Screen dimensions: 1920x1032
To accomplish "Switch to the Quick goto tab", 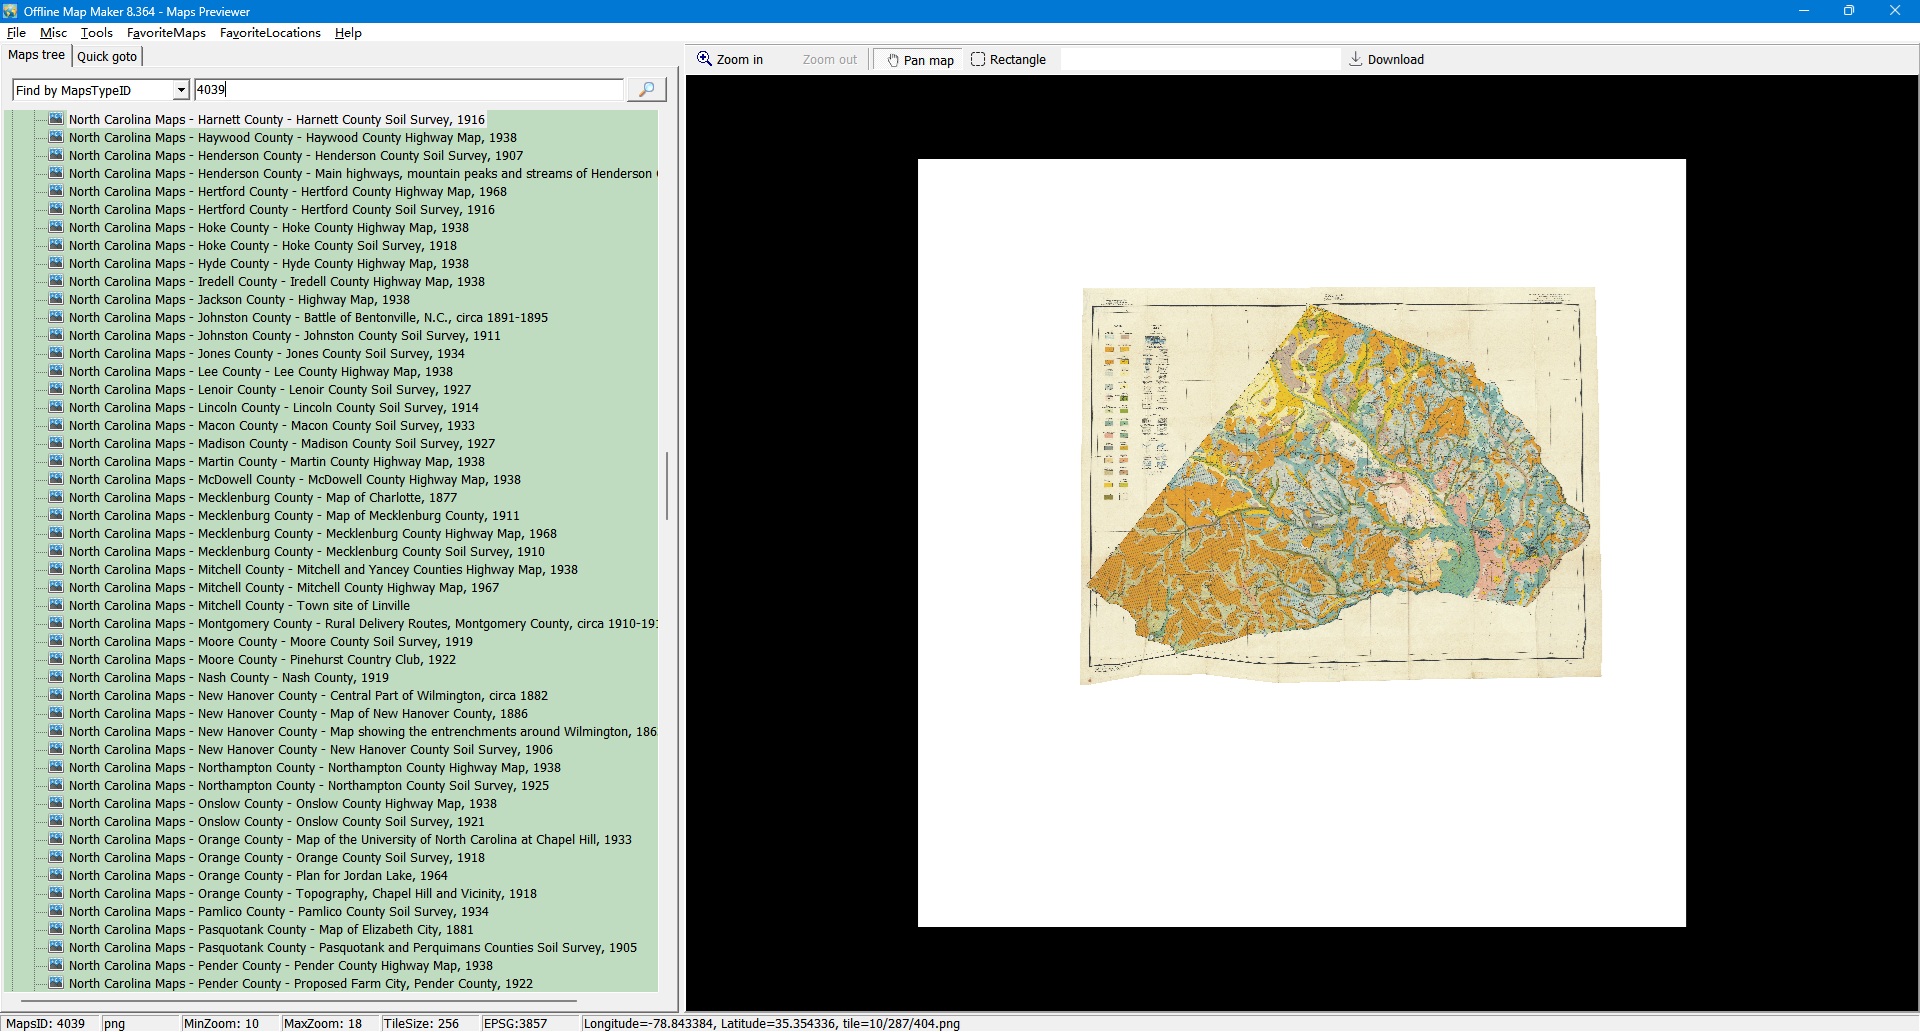I will (107, 56).
